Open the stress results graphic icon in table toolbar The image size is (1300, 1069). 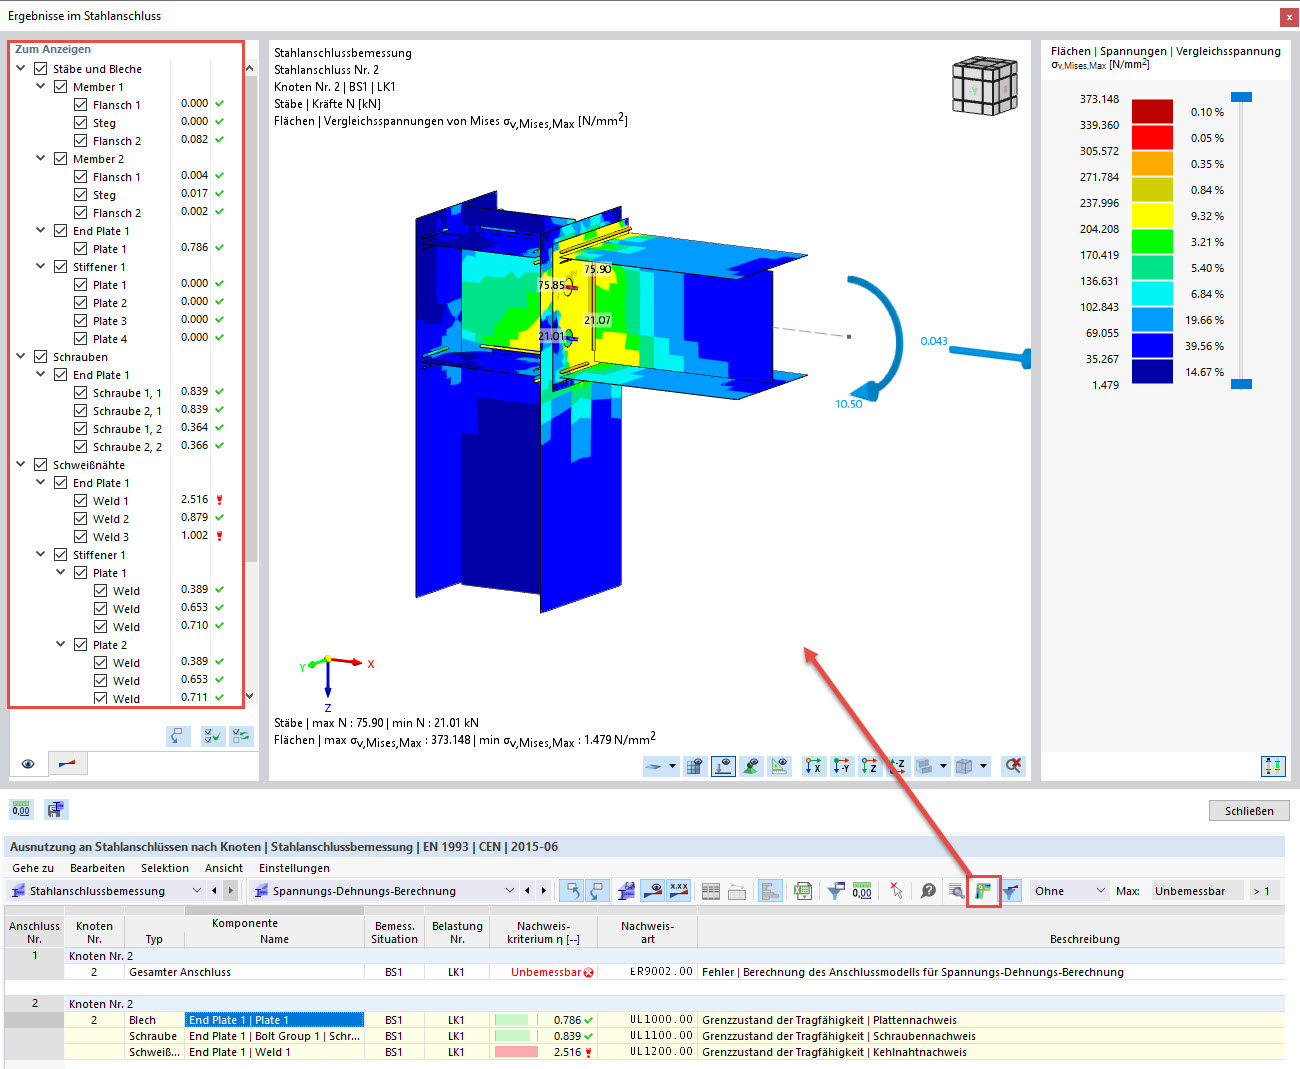coord(984,890)
